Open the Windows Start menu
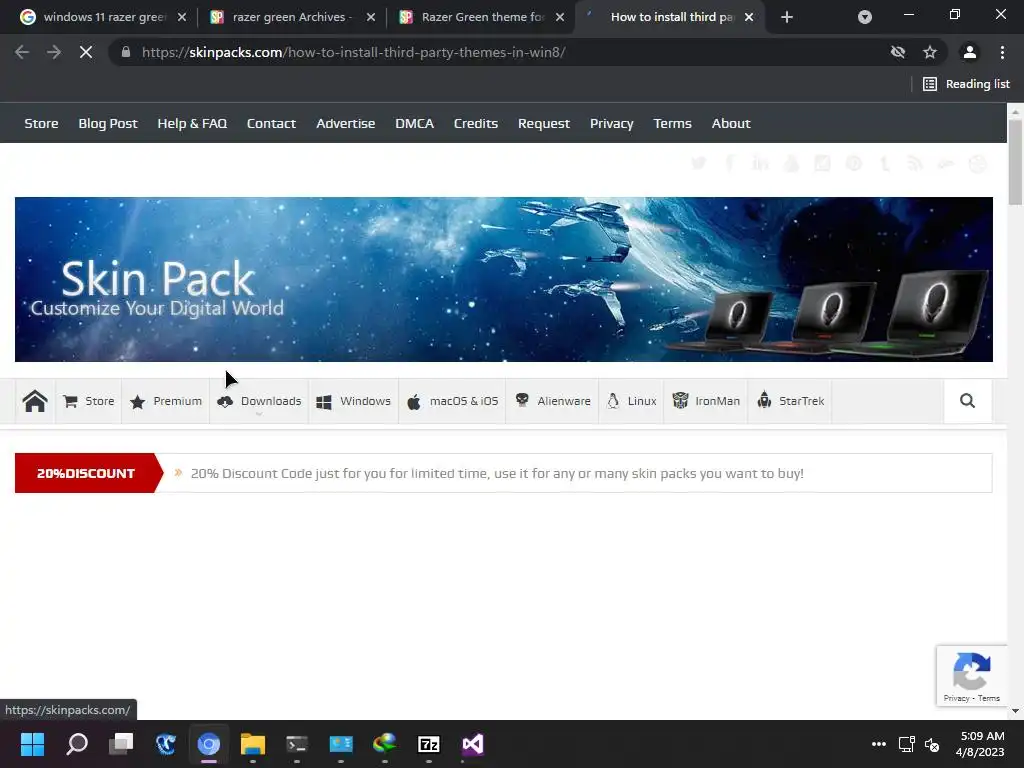 pyautogui.click(x=33, y=744)
